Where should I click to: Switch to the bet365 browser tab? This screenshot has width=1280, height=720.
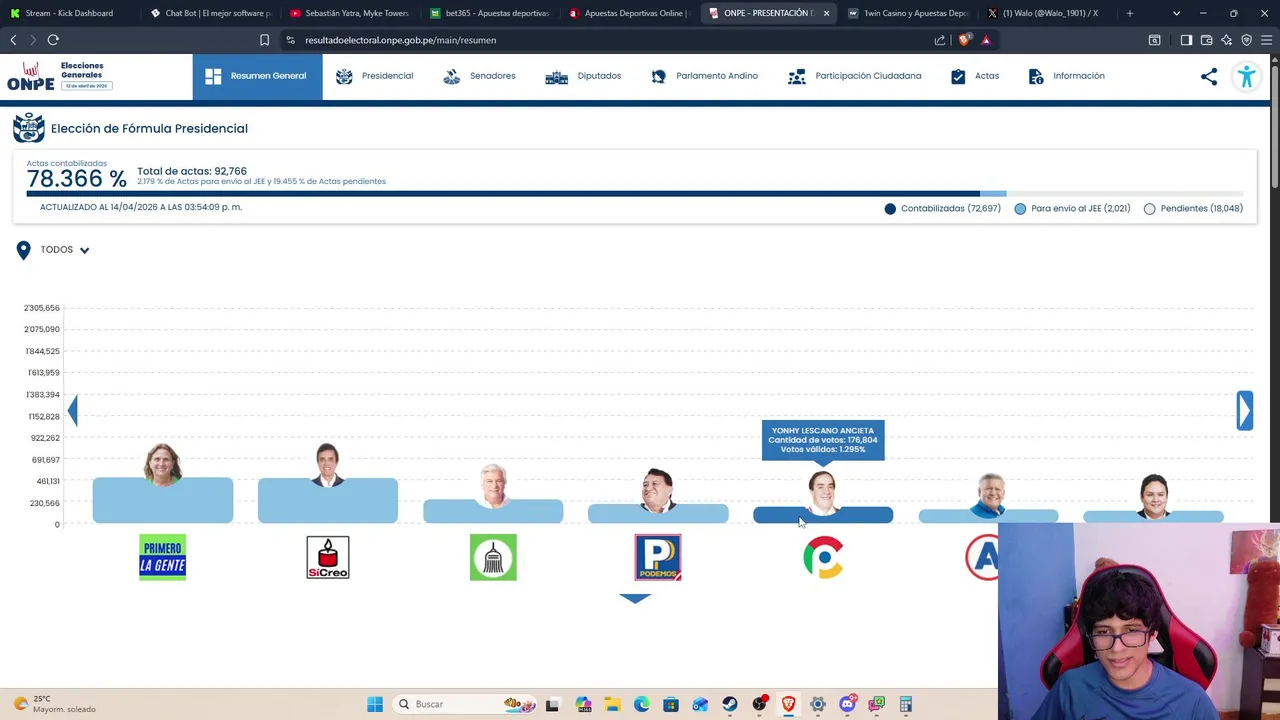click(x=489, y=13)
